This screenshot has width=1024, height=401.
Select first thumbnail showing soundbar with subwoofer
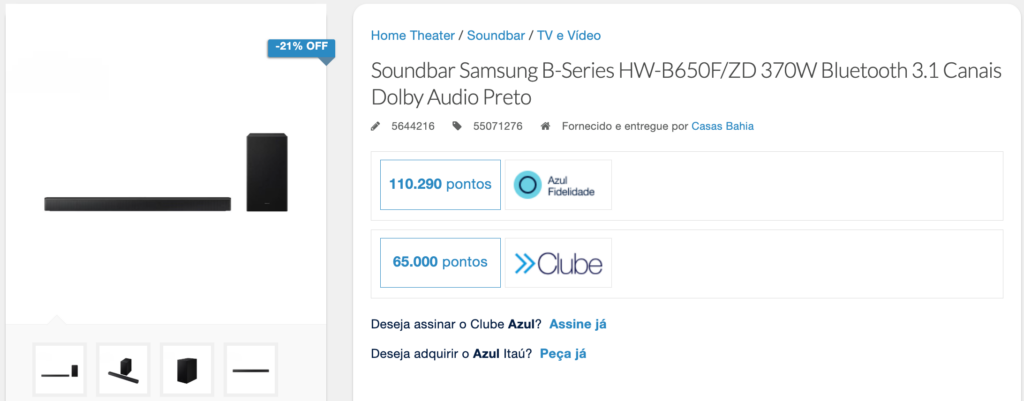coord(60,370)
